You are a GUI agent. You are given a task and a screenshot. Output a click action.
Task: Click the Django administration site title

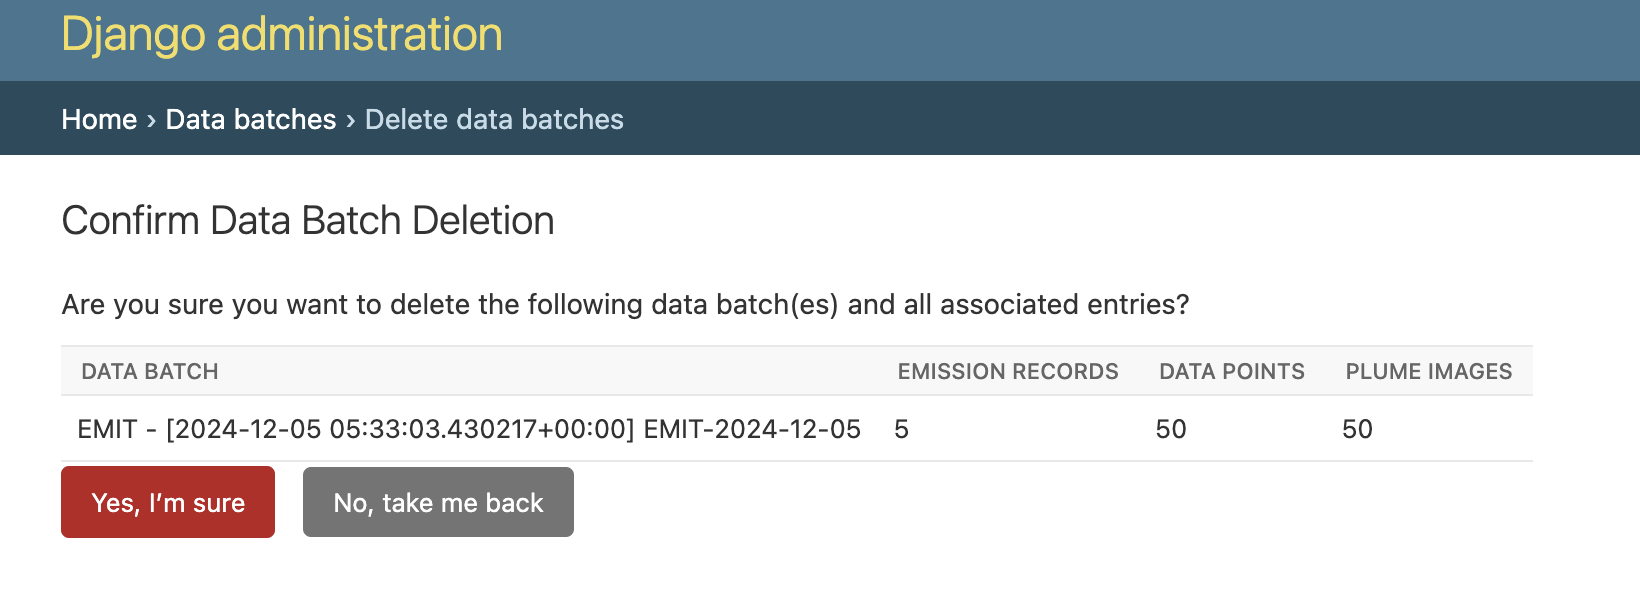[x=281, y=35]
